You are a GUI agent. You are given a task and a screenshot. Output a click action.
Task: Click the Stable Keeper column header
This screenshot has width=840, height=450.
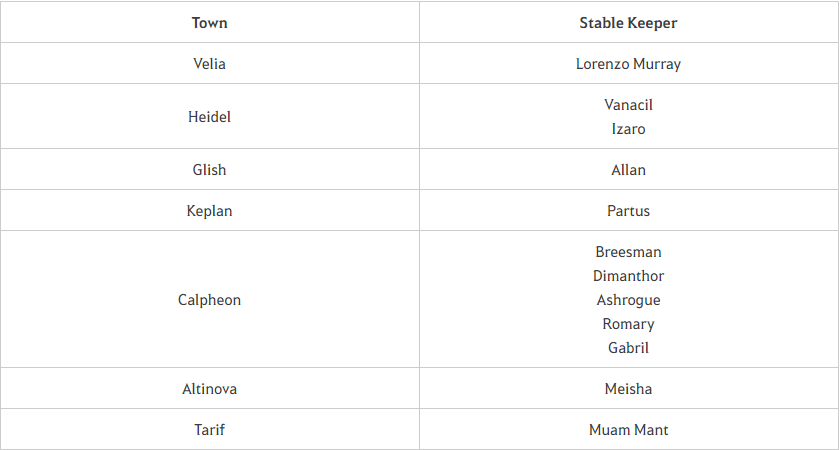tap(628, 22)
